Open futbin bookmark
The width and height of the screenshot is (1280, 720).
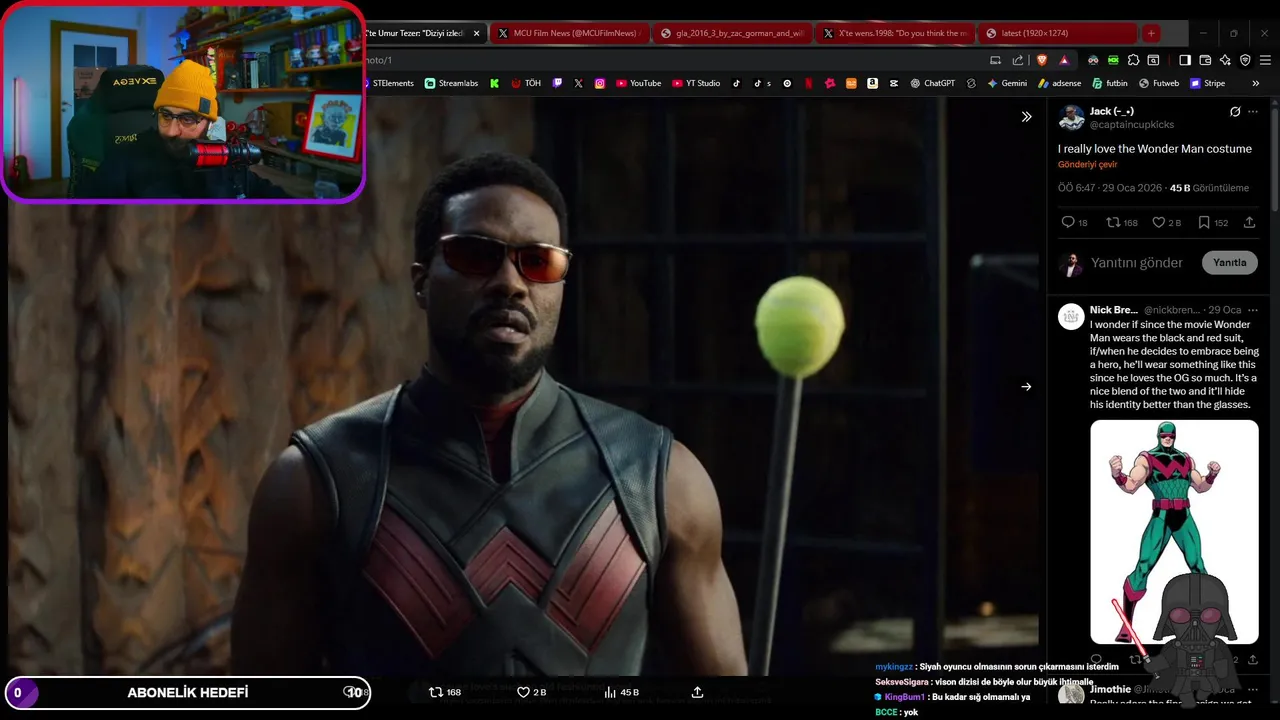[x=1110, y=83]
